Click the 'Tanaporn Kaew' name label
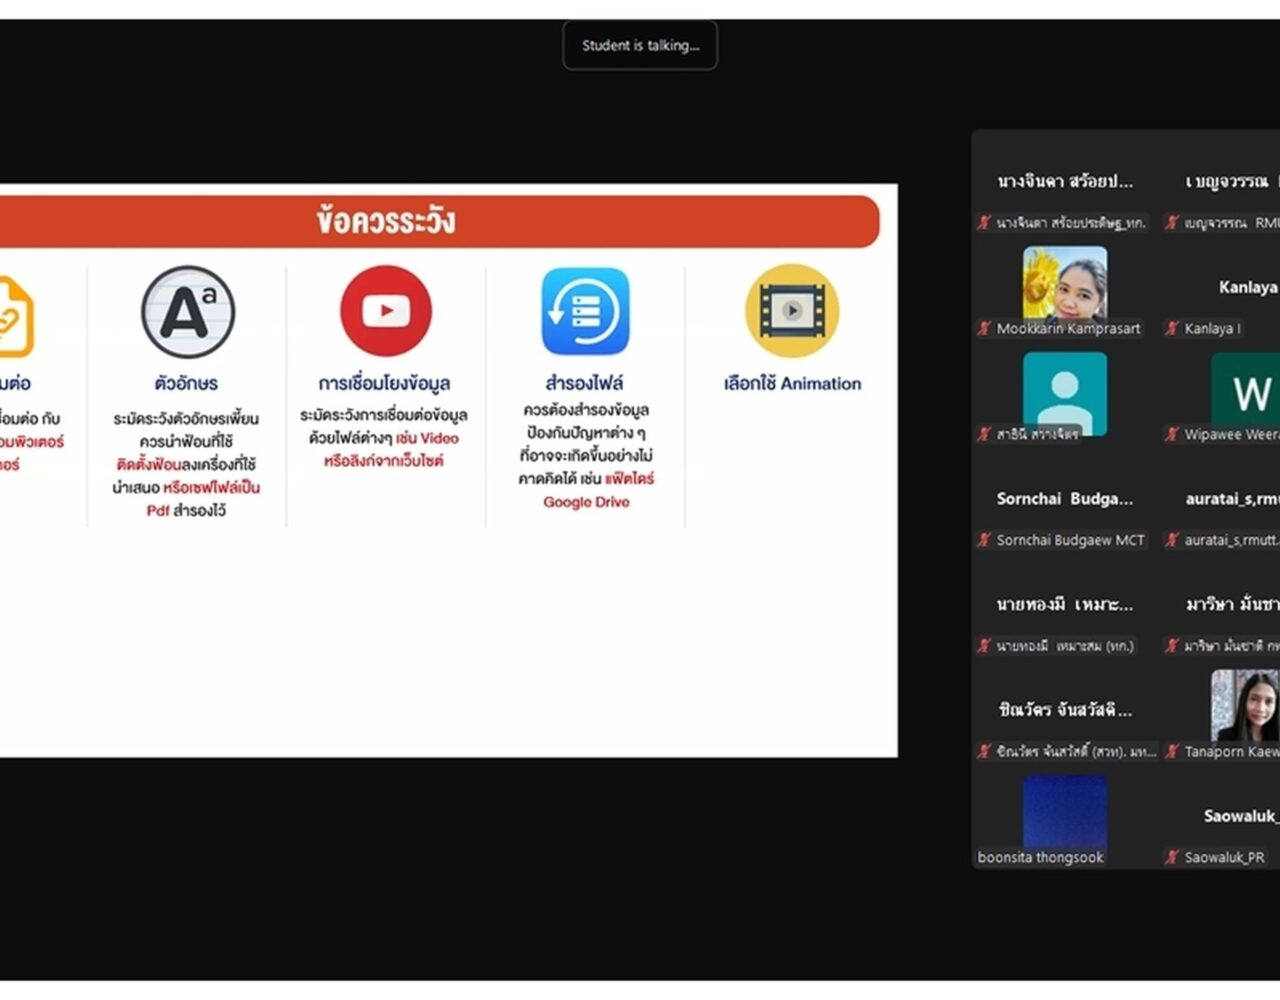The height and width of the screenshot is (1000, 1280). pos(1231,751)
